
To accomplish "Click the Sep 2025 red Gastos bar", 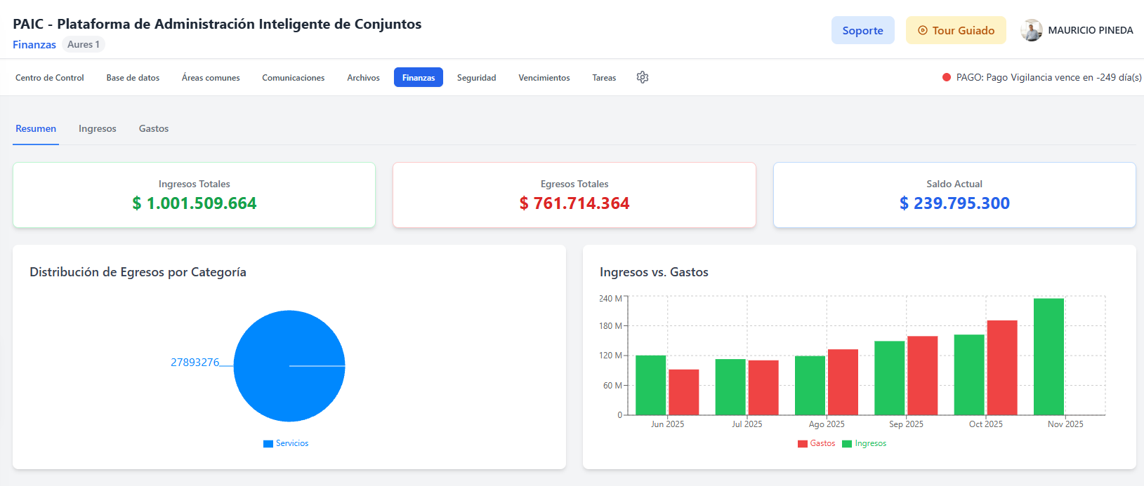I will click(x=922, y=376).
